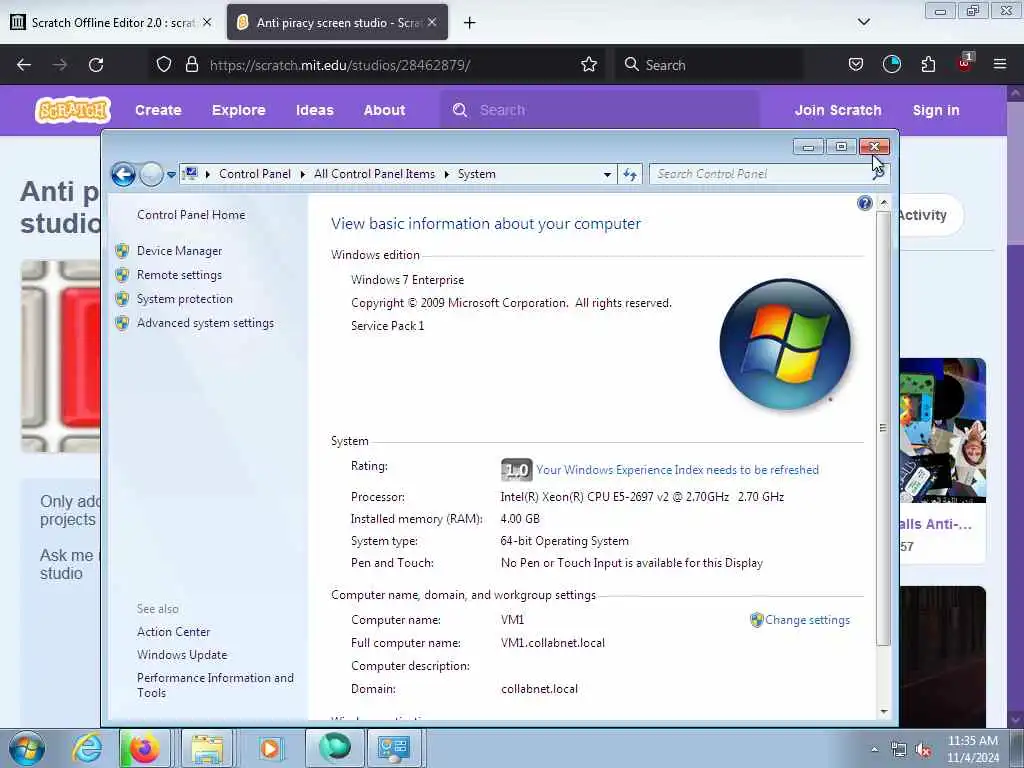Click the Firefox tracking protection shield icon

pos(164,65)
